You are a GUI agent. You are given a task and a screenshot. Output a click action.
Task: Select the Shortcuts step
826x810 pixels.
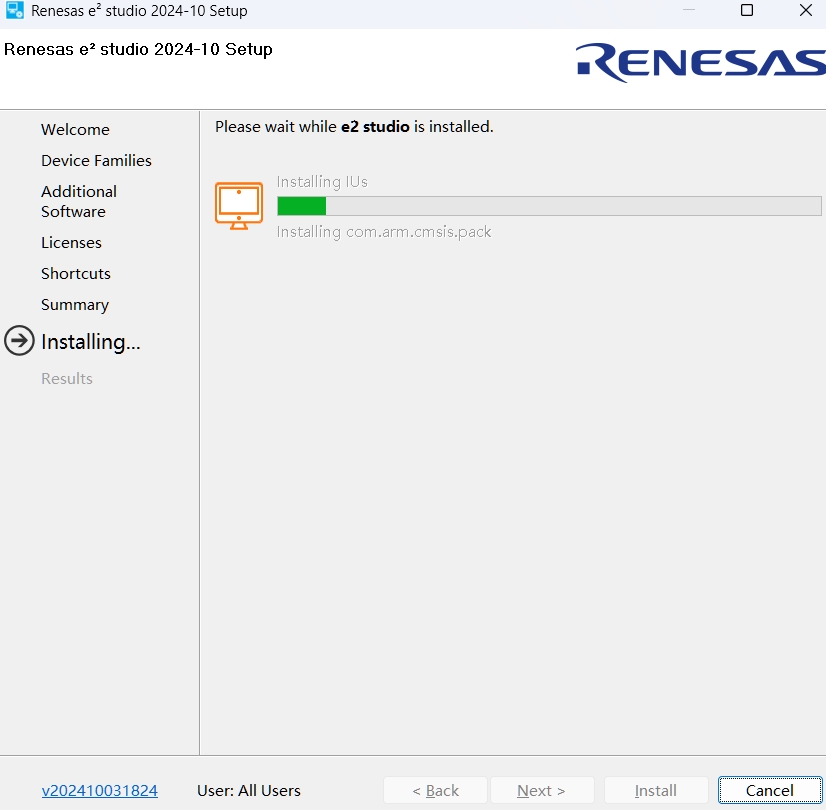click(76, 273)
